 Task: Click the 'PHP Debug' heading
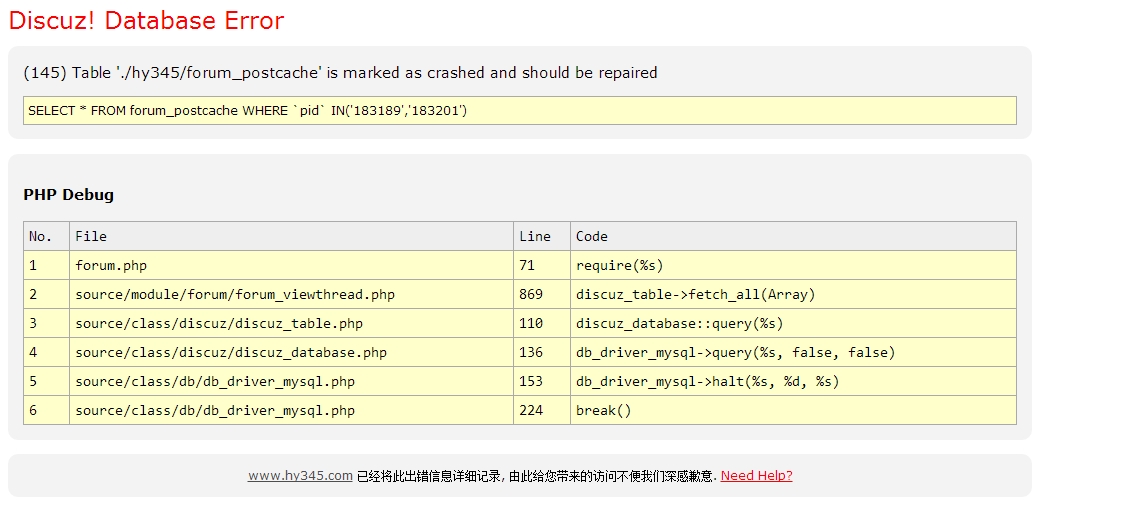click(x=69, y=194)
